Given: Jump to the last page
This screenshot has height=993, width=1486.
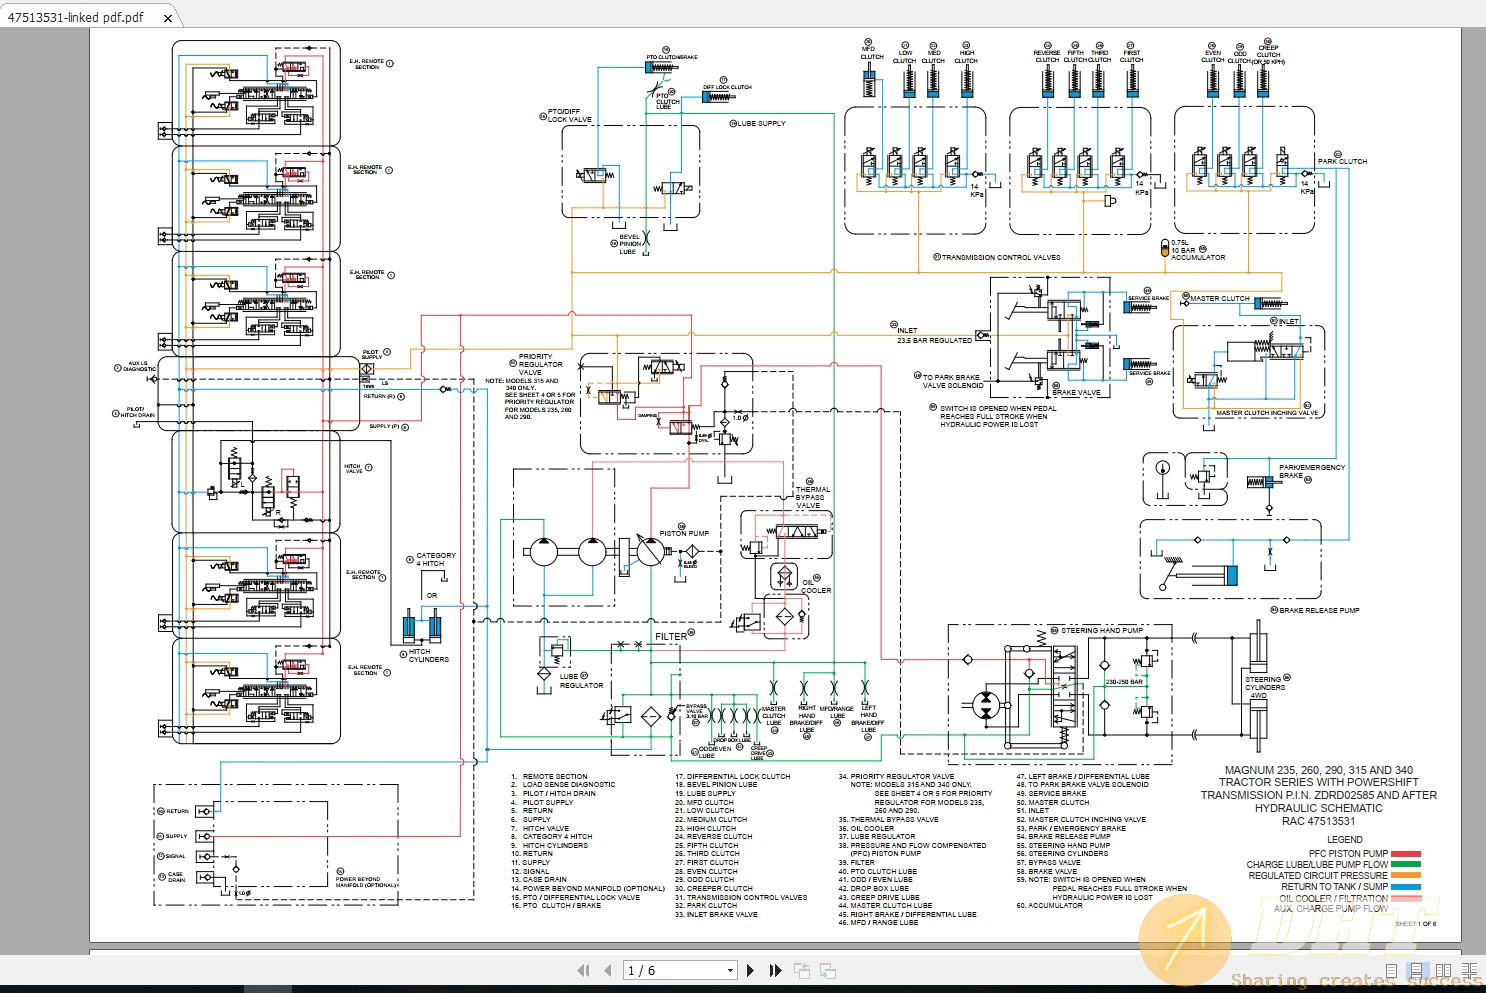Looking at the screenshot, I should [x=775, y=970].
